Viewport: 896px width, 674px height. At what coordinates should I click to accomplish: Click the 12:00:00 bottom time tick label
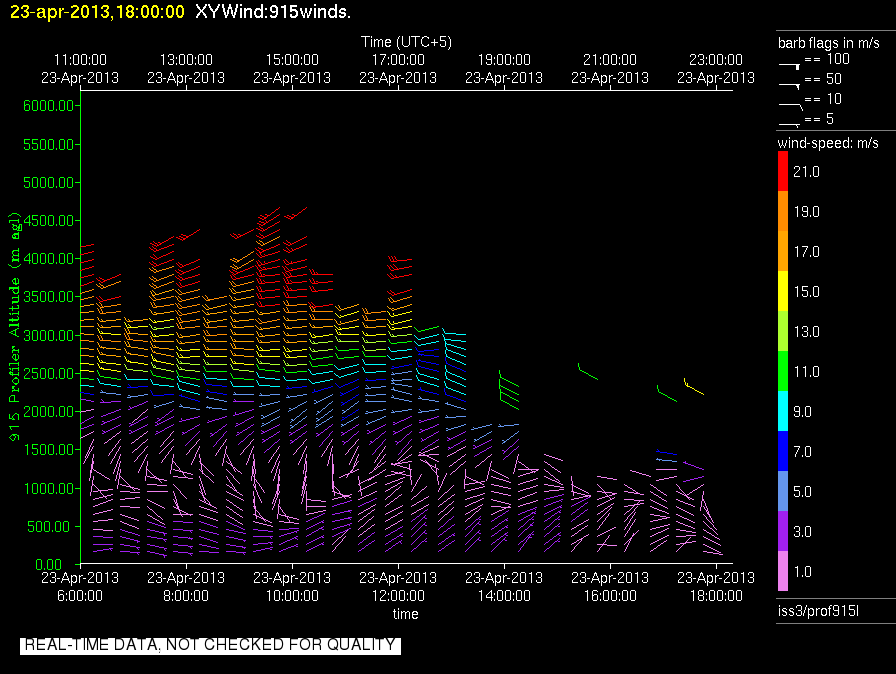(398, 595)
